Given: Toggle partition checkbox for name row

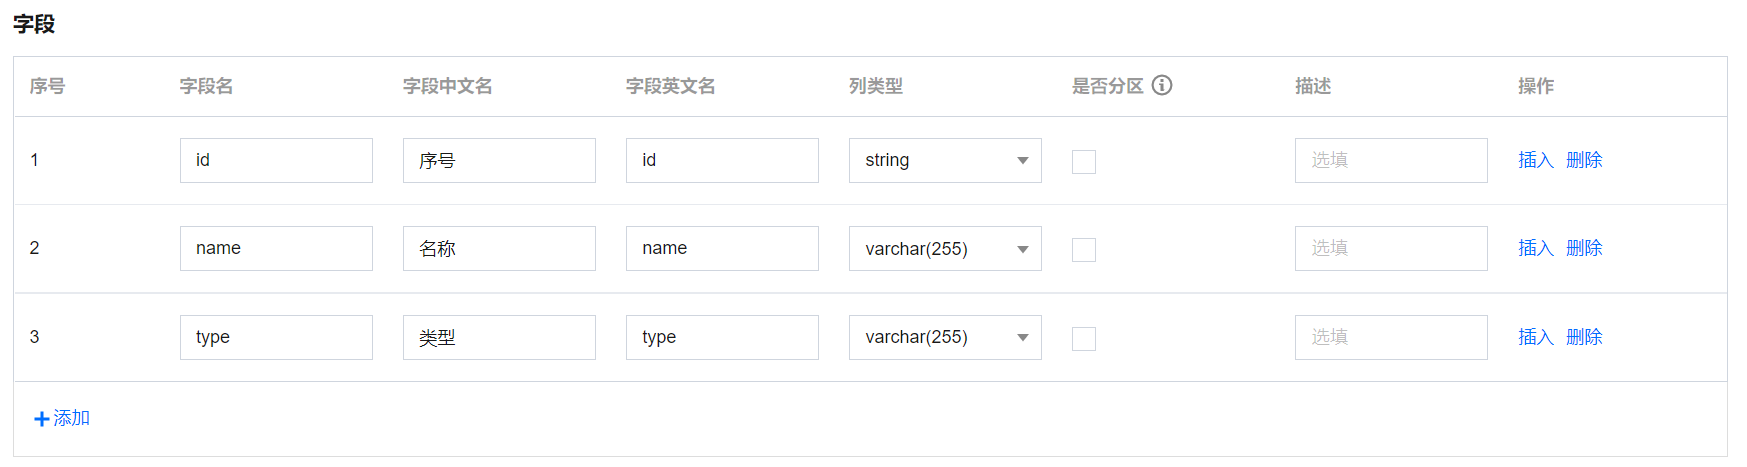Looking at the screenshot, I should (1083, 249).
